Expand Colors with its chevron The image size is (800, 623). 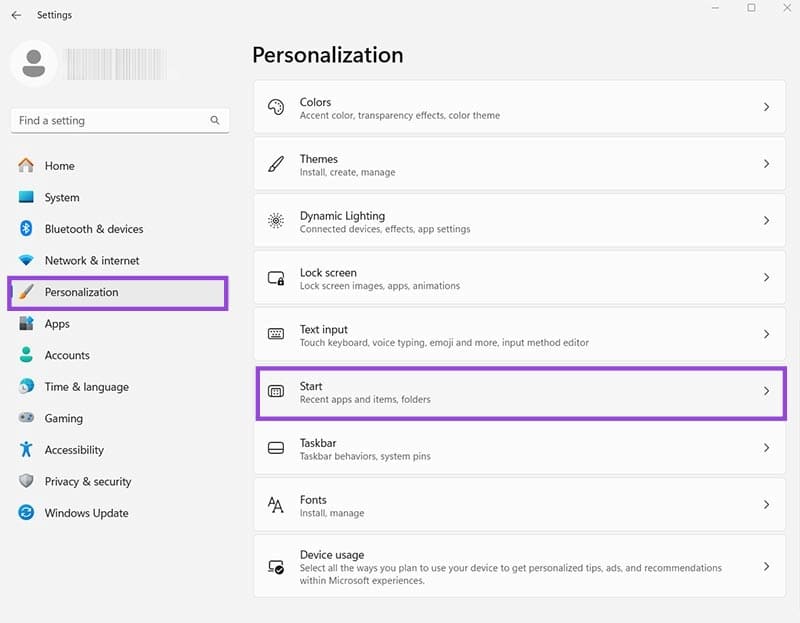[x=766, y=107]
